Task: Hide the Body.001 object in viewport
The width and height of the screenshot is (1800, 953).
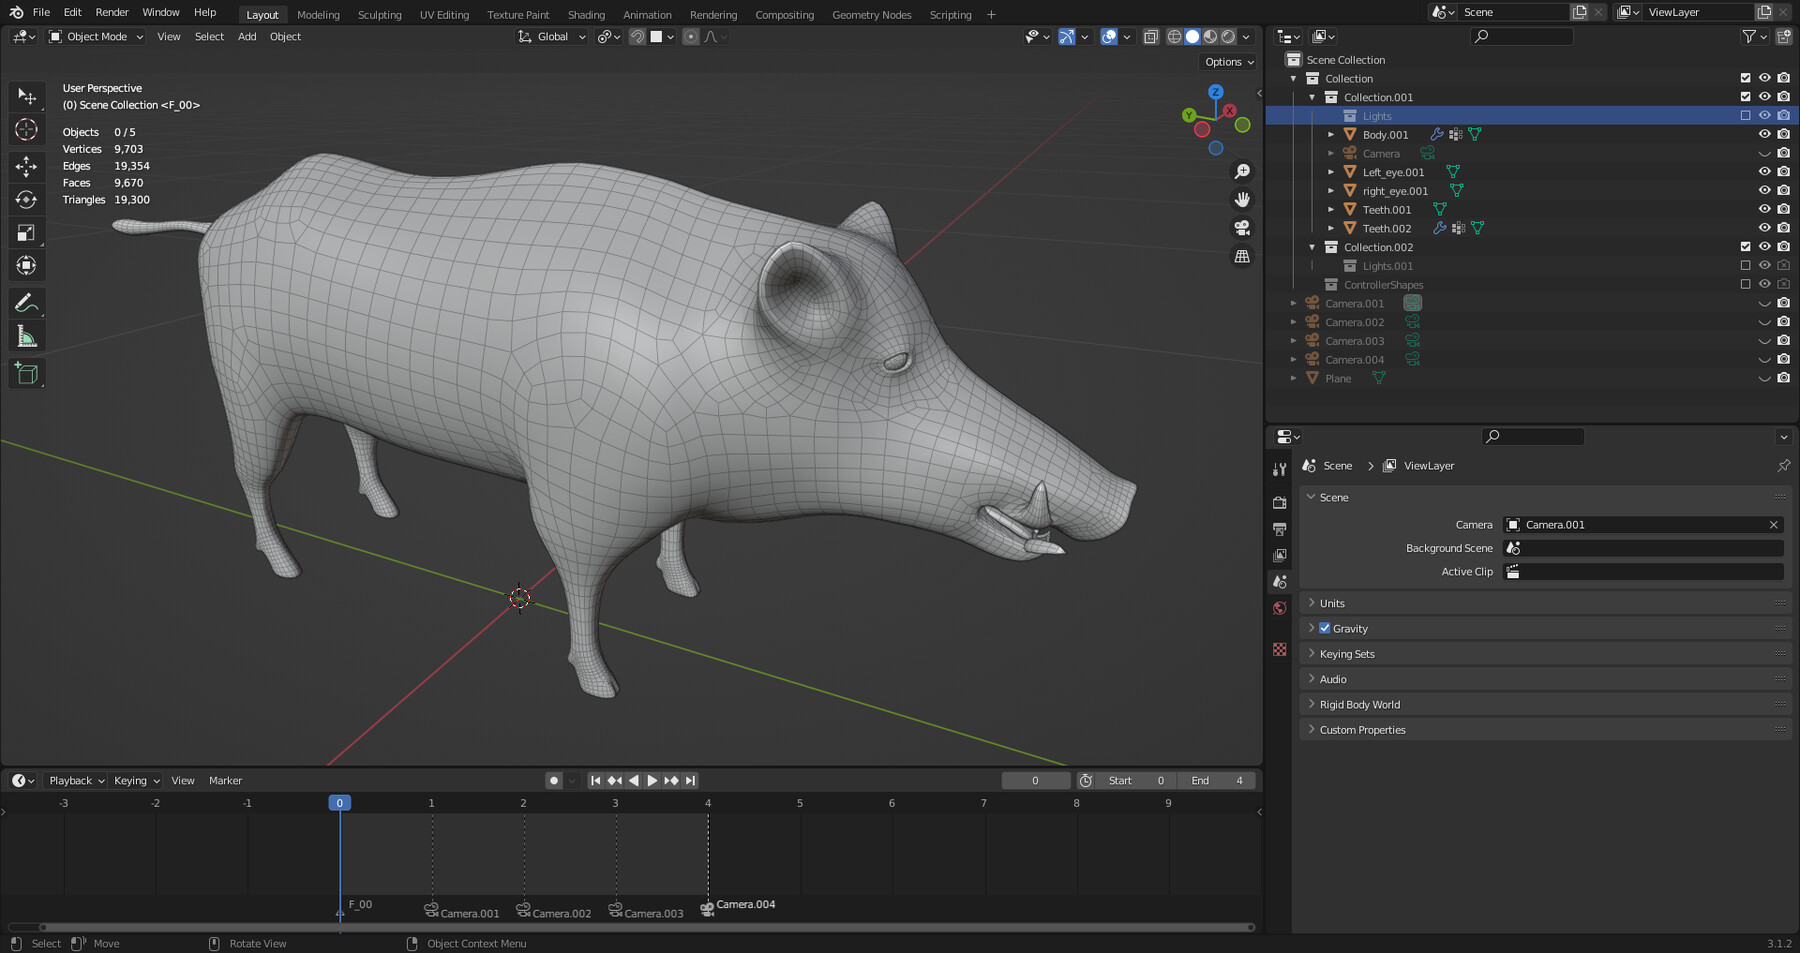Action: (x=1764, y=134)
